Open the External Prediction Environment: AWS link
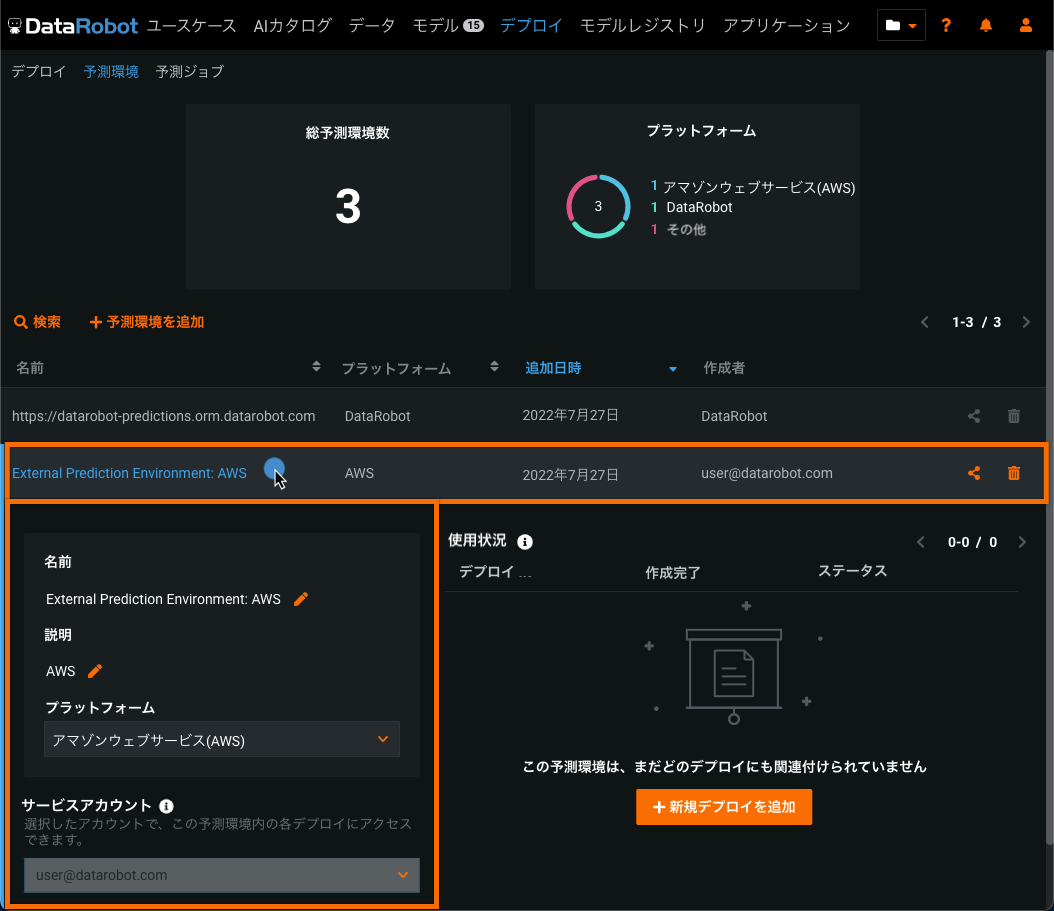The width and height of the screenshot is (1054, 911). pos(129,473)
